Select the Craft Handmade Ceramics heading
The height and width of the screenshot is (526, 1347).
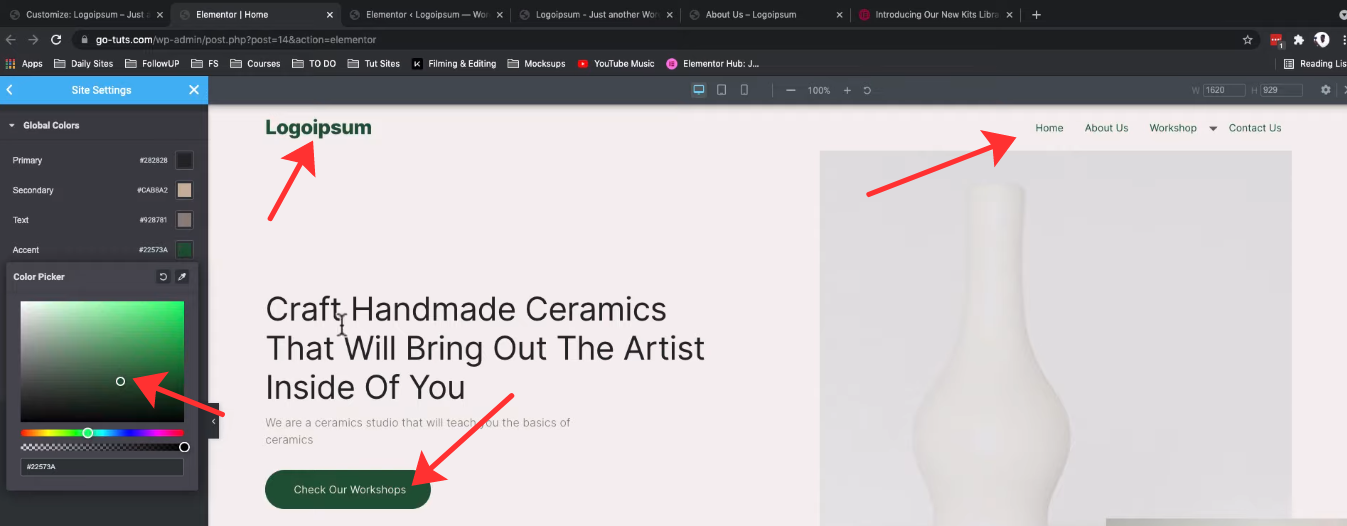click(485, 348)
